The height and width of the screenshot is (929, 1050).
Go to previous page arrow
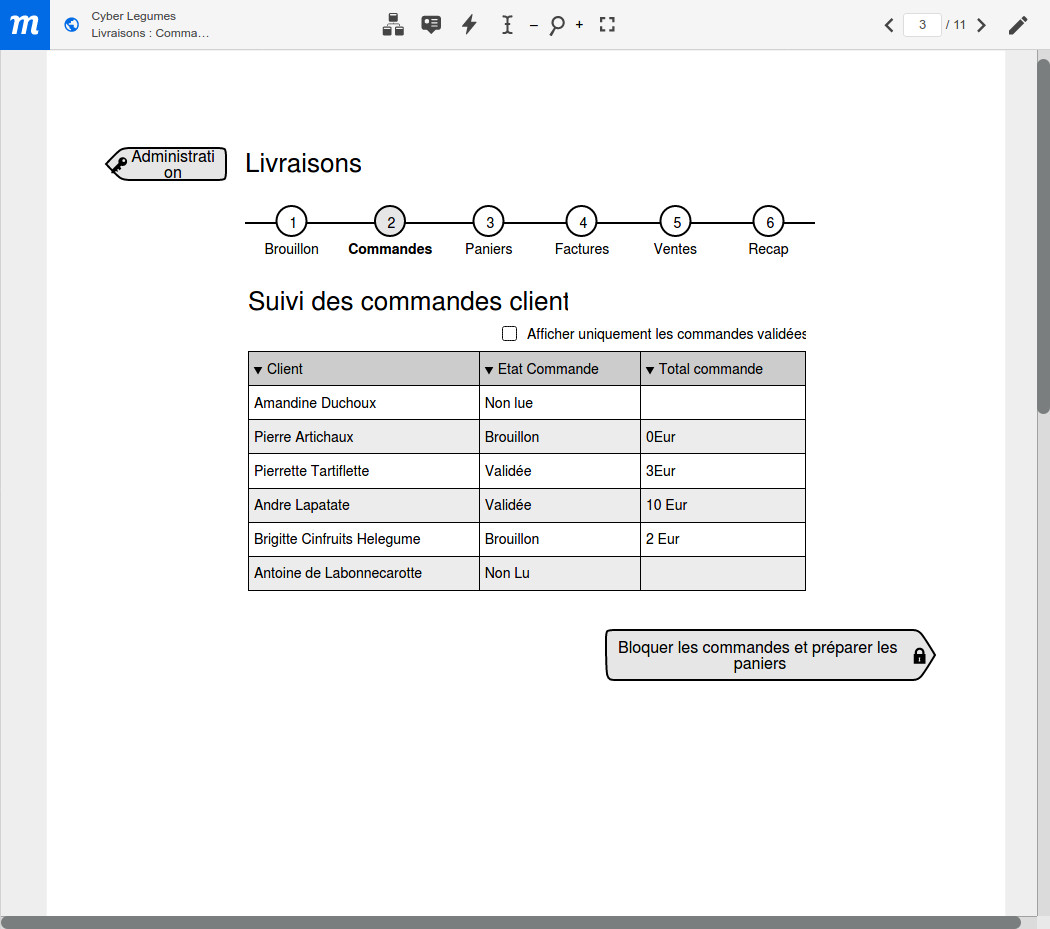tap(888, 25)
